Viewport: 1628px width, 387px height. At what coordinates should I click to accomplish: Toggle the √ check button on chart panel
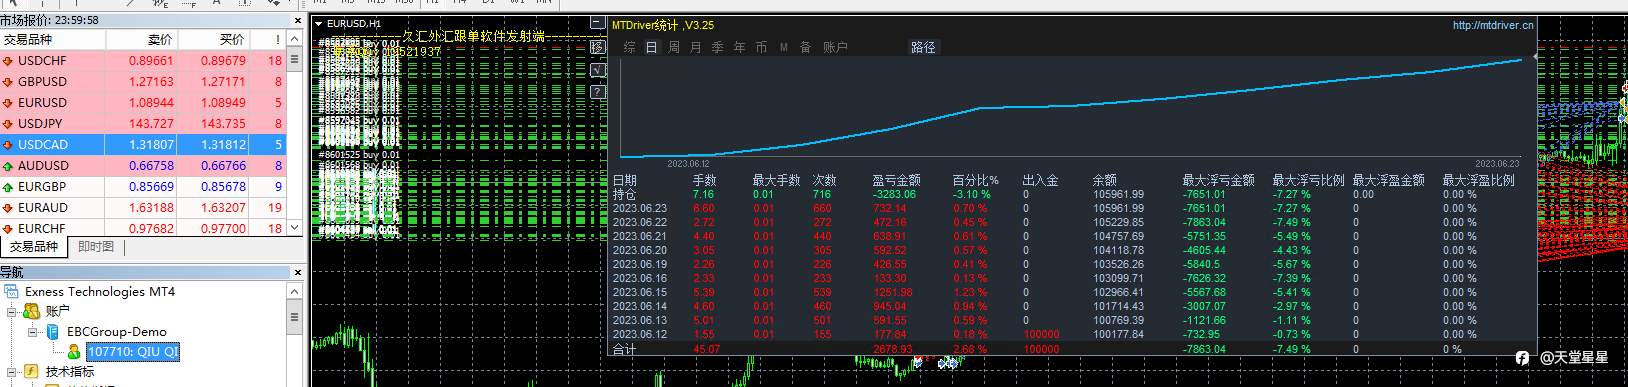pyautogui.click(x=598, y=70)
